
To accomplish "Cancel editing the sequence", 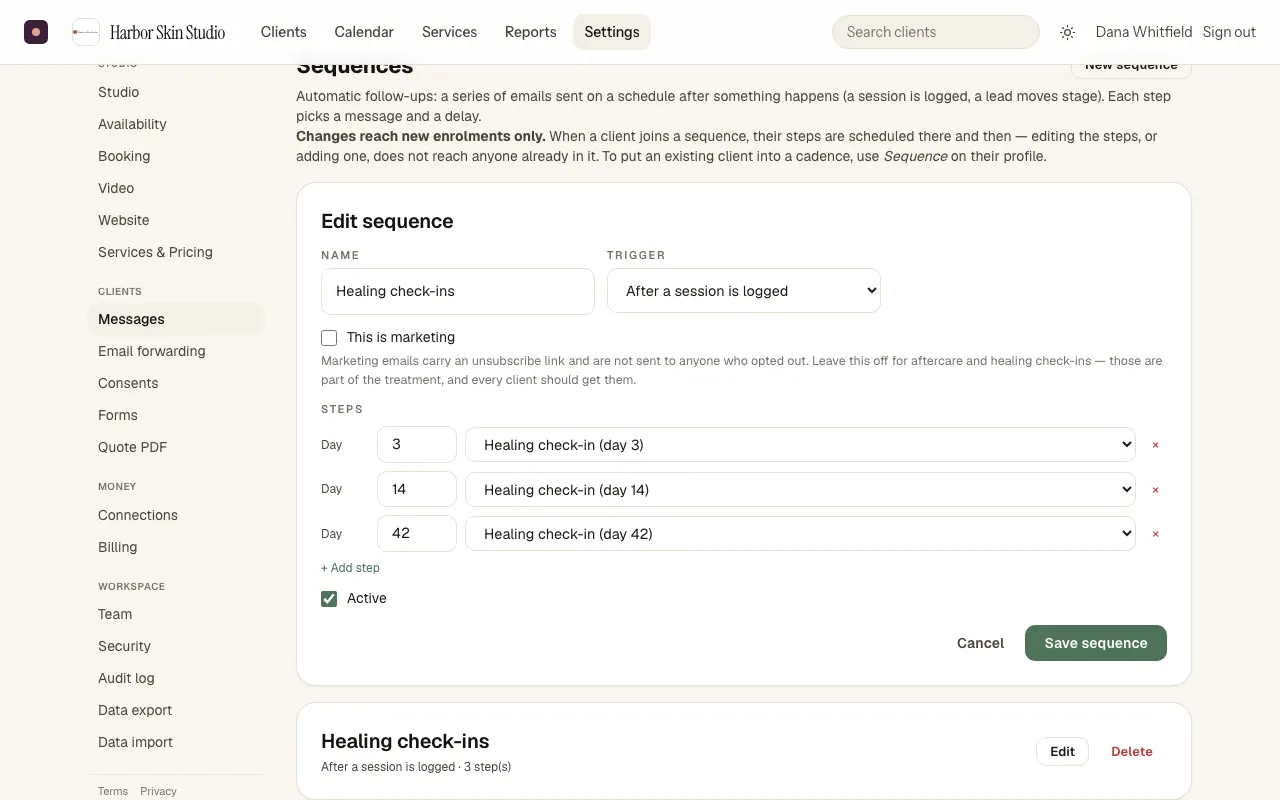I will coord(980,643).
